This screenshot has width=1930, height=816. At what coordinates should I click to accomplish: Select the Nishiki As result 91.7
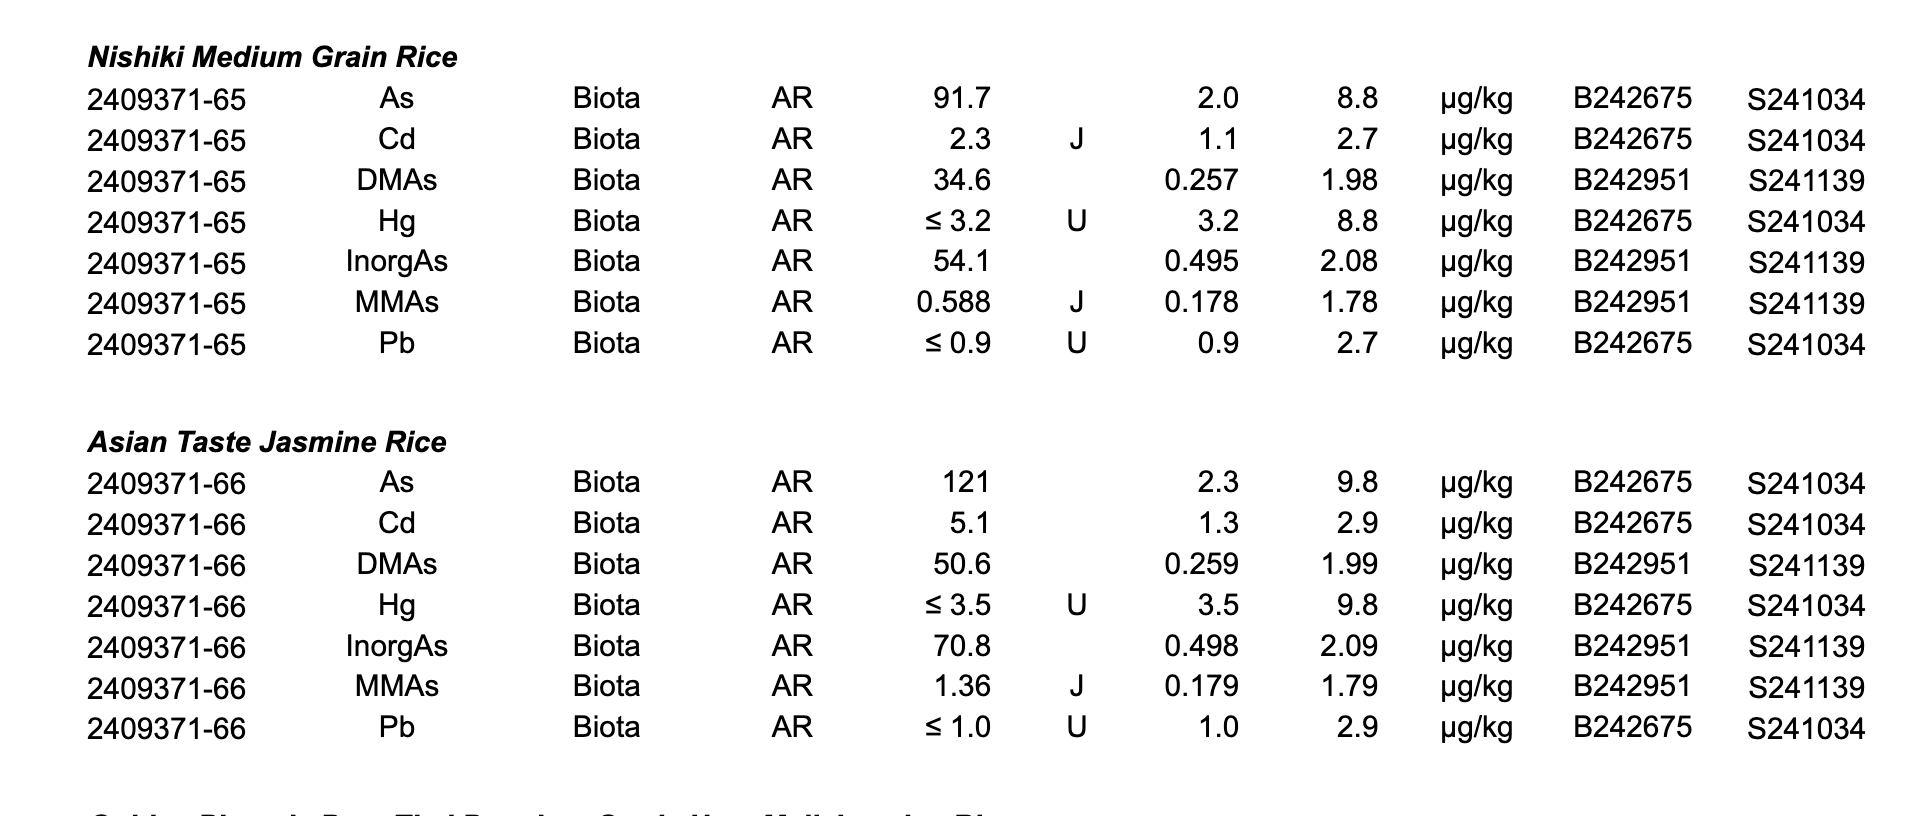[961, 98]
